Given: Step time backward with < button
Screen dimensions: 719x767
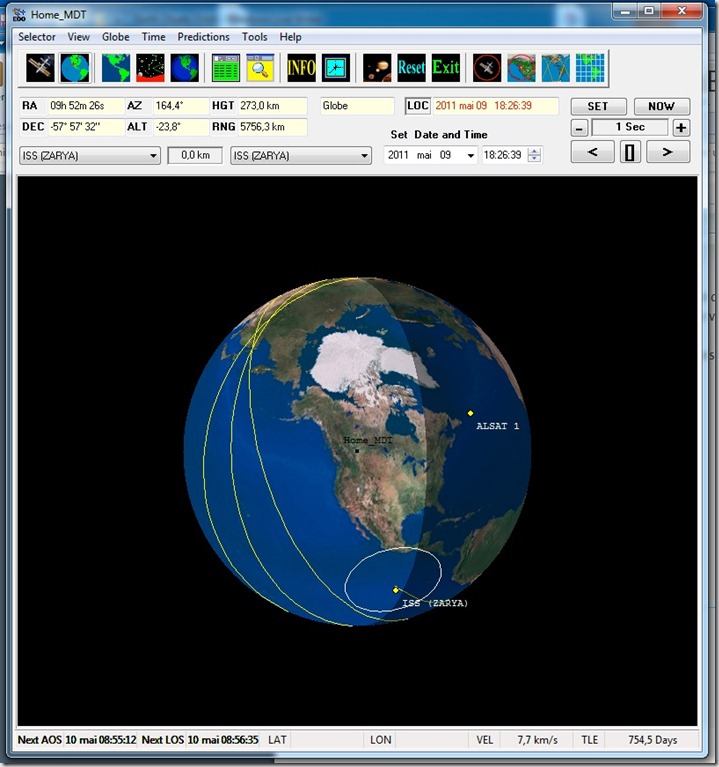Looking at the screenshot, I should coord(592,152).
